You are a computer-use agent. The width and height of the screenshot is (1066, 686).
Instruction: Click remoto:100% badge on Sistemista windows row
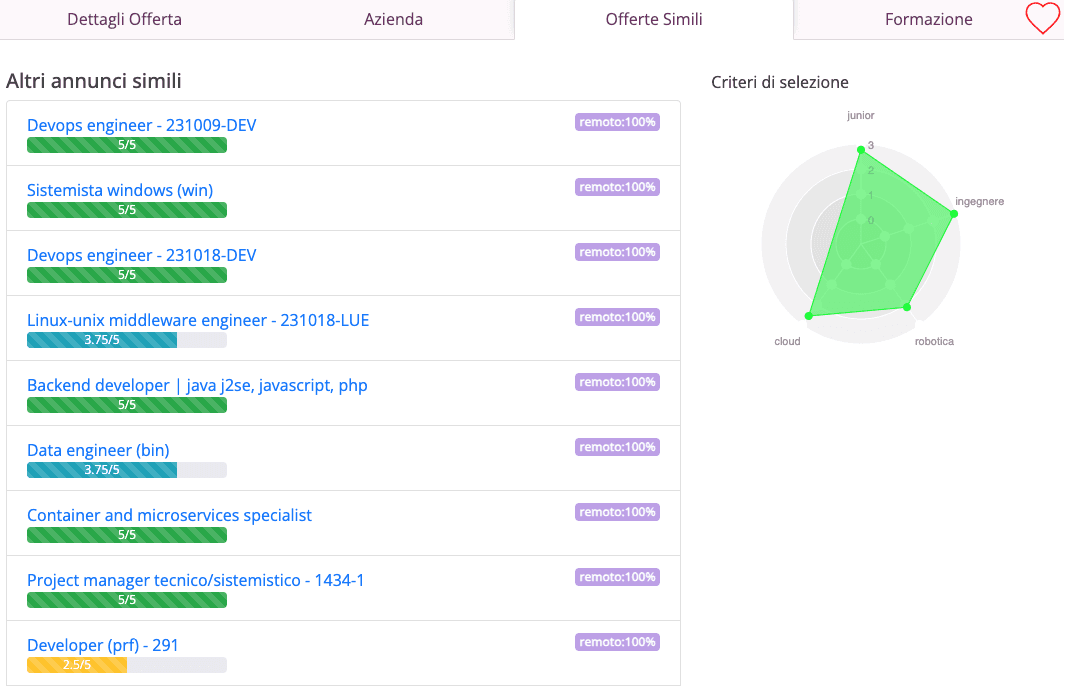[x=617, y=187]
